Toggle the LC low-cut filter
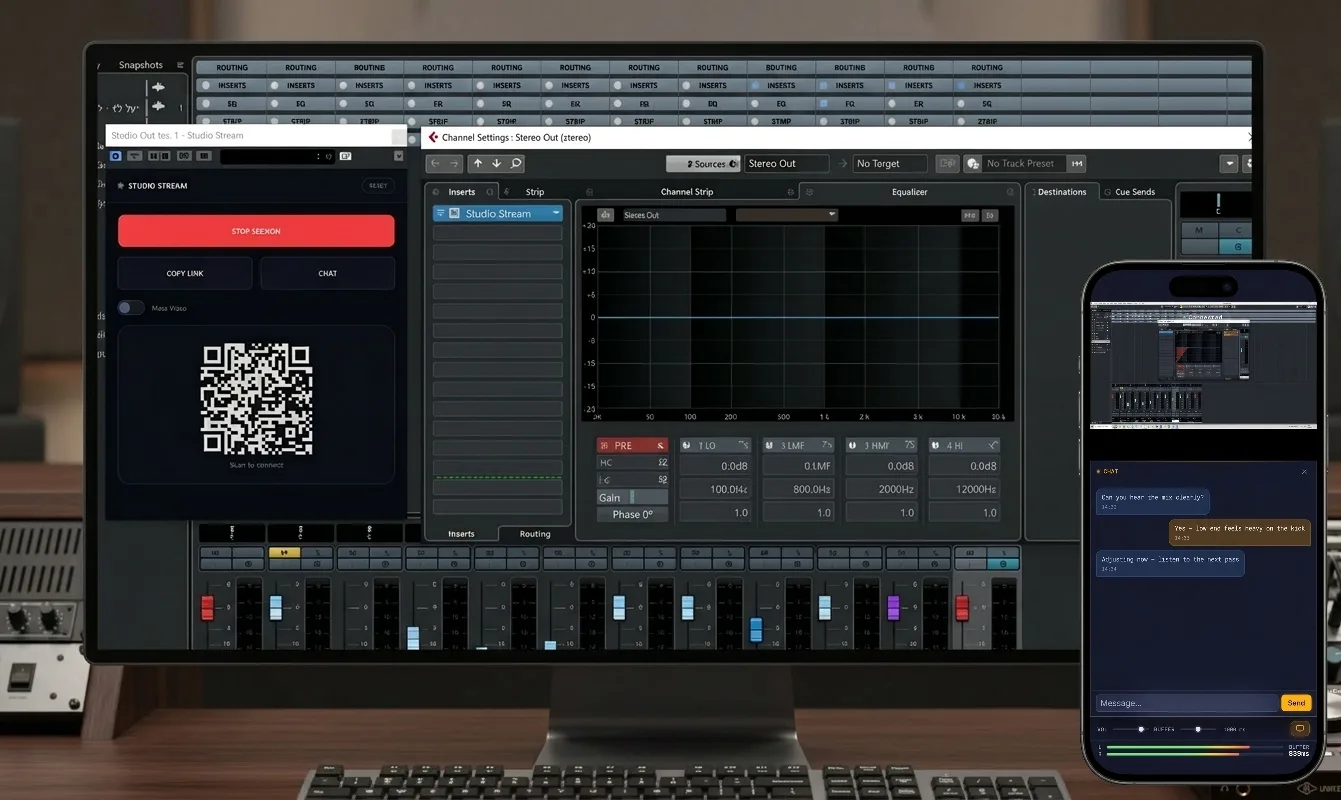This screenshot has width=1341, height=800. pyautogui.click(x=632, y=480)
